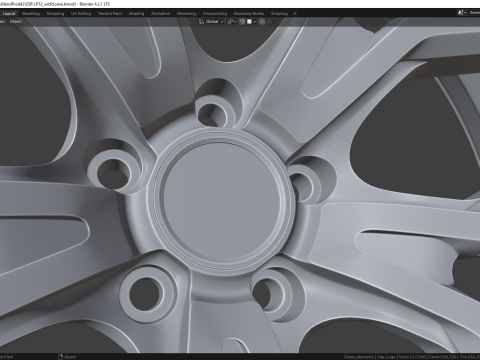This screenshot has height=360, width=480.
Task: Open the Geometry Nodes workspace tab
Action: pyautogui.click(x=249, y=14)
